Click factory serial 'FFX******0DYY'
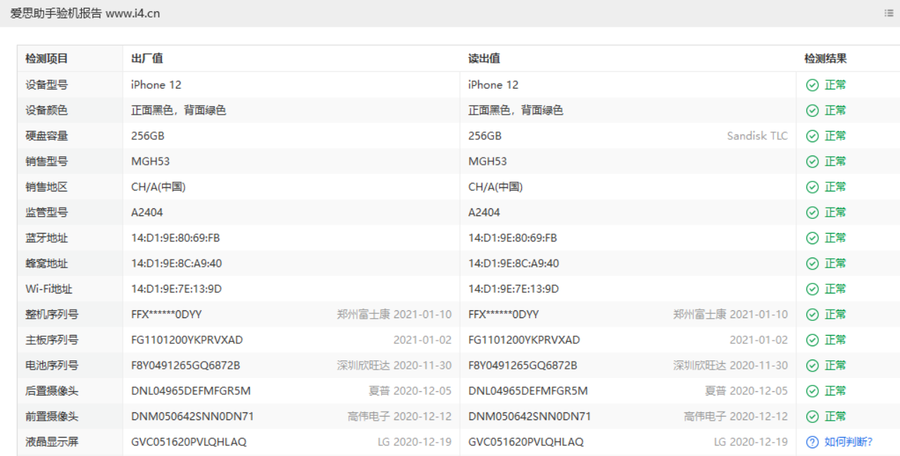900x456 pixels. click(166, 315)
